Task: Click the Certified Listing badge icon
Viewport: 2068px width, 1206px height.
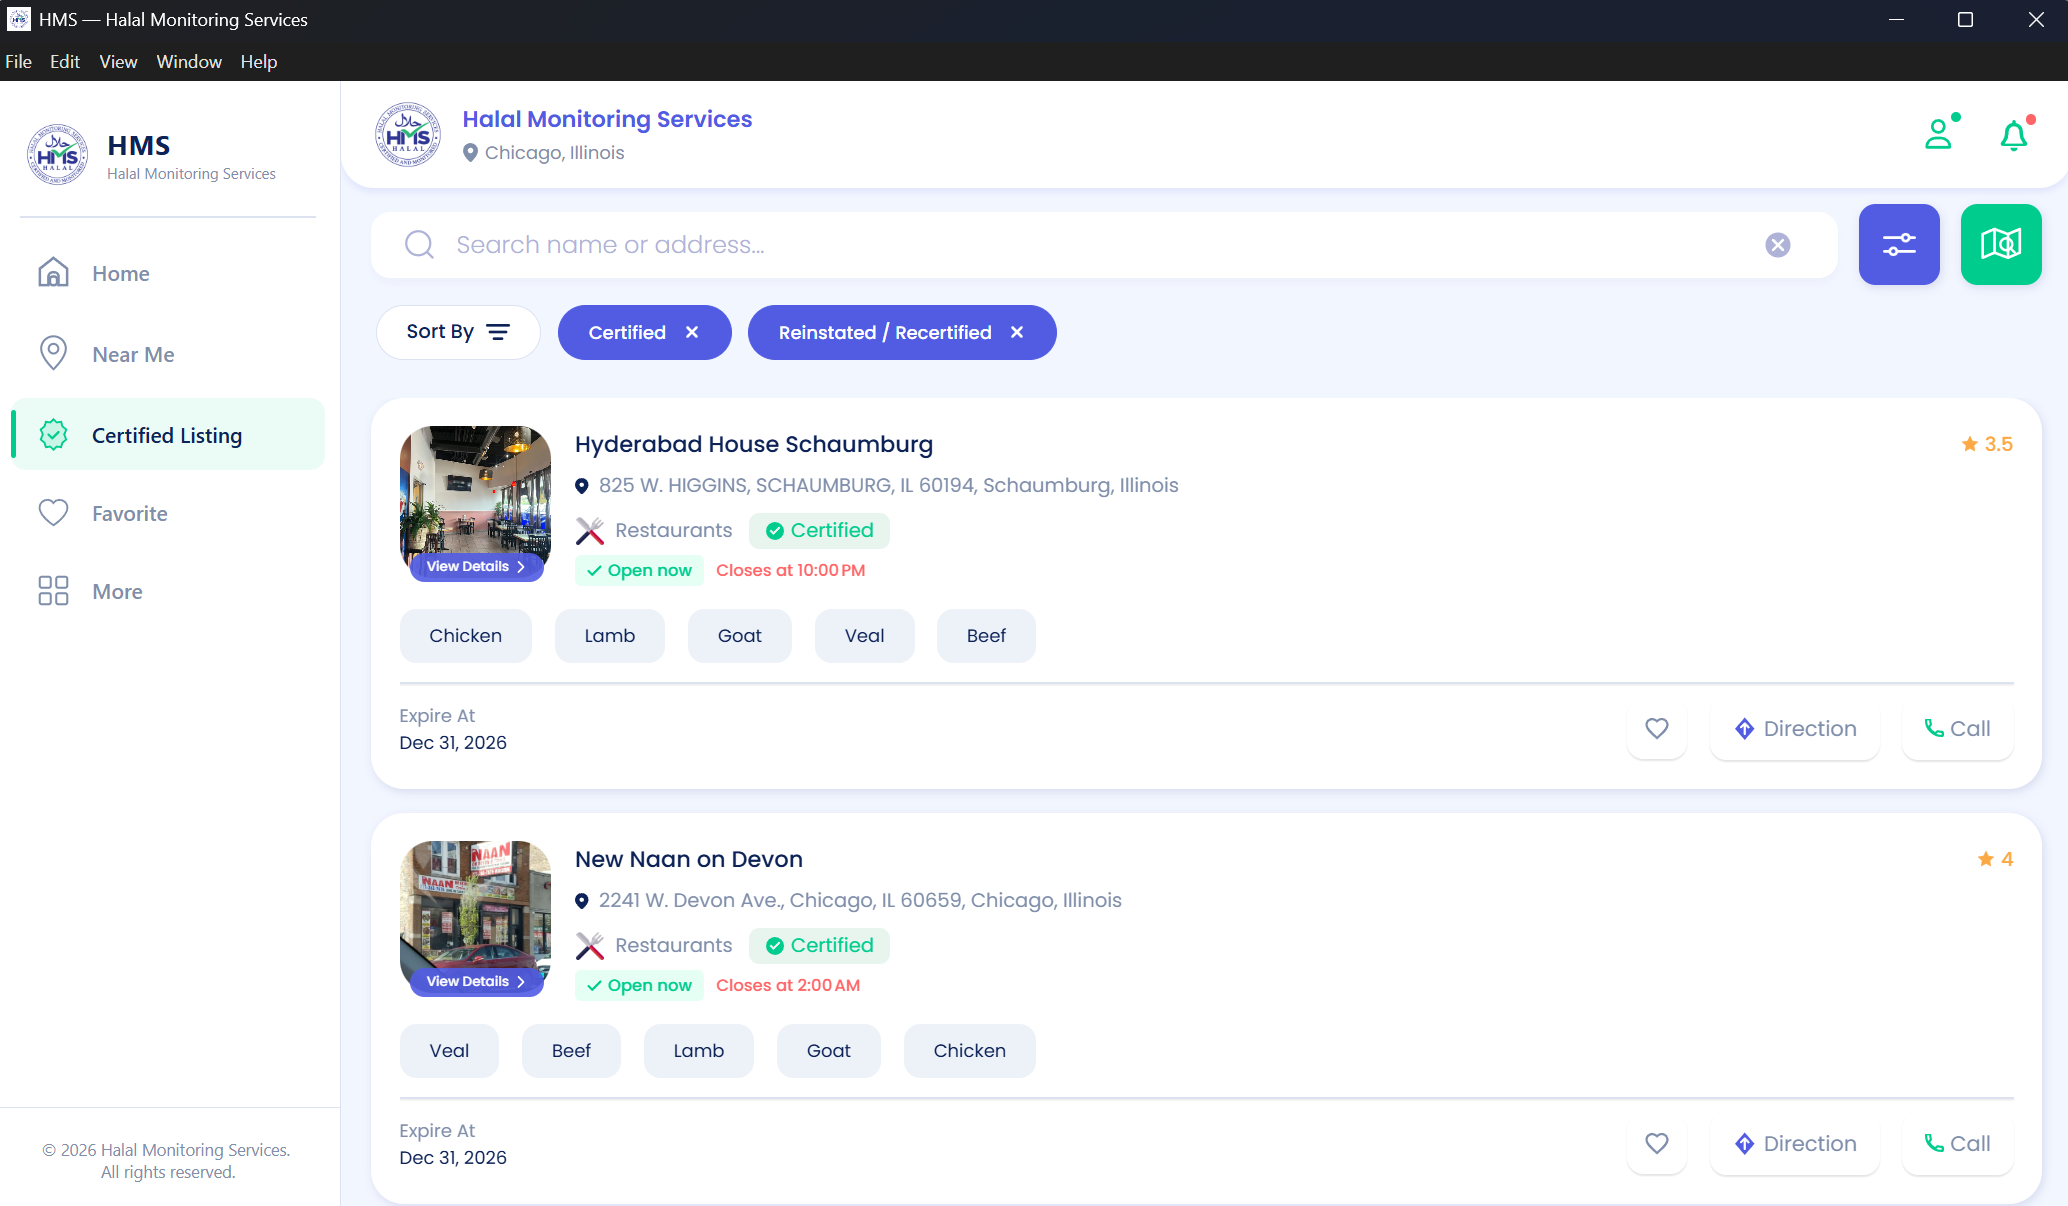Action: (x=53, y=435)
